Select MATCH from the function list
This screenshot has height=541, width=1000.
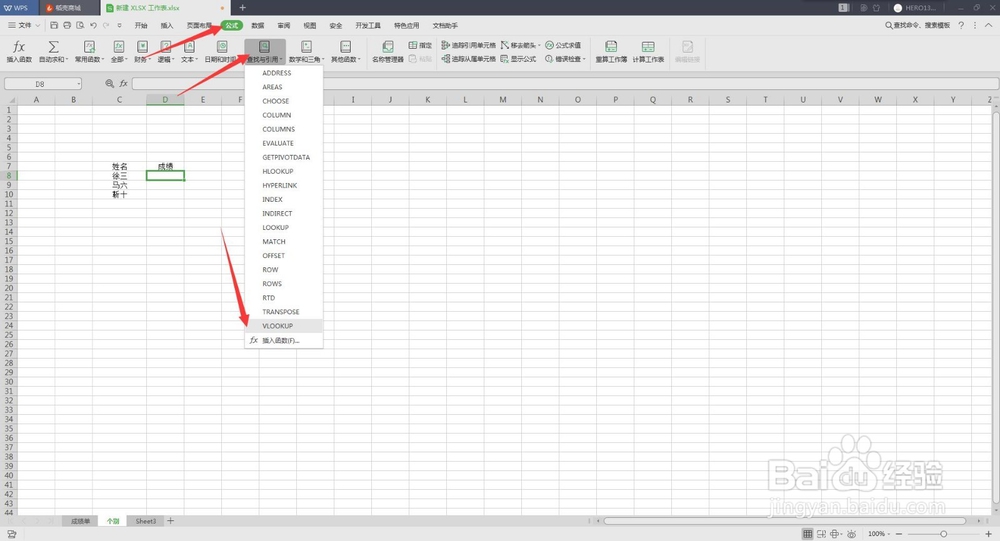click(284, 242)
